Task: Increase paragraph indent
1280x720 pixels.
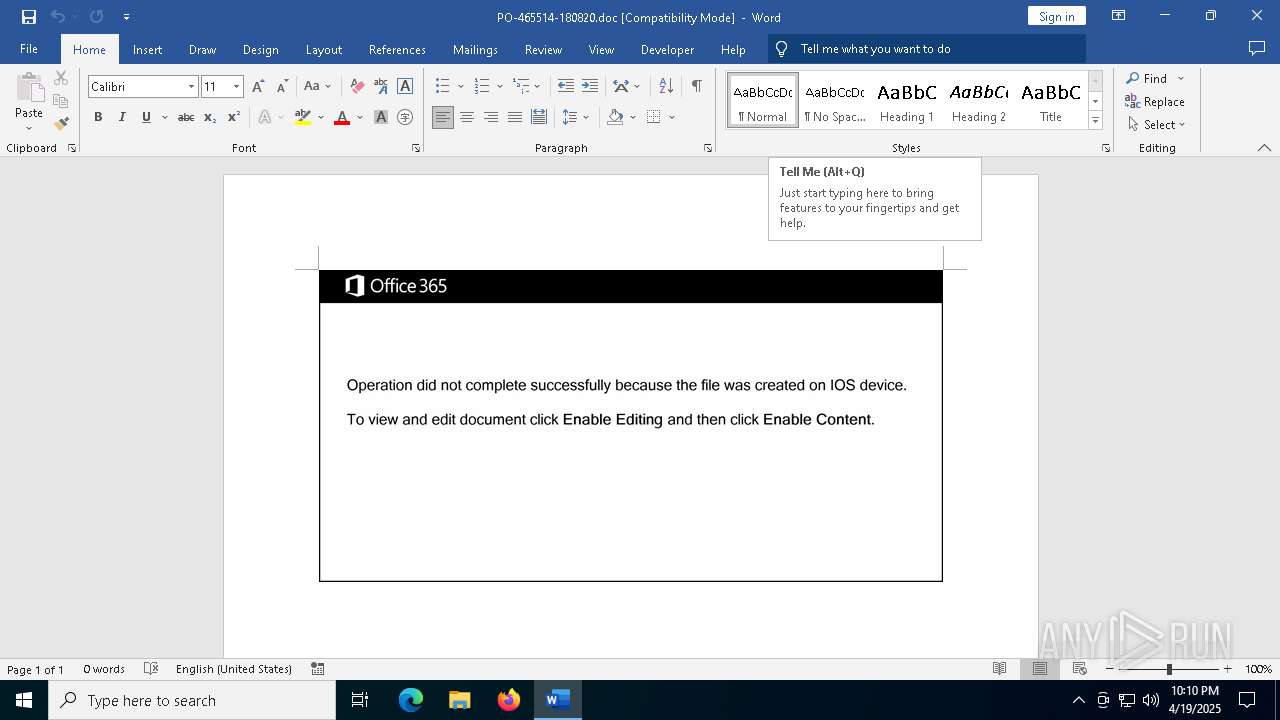Action: (590, 86)
